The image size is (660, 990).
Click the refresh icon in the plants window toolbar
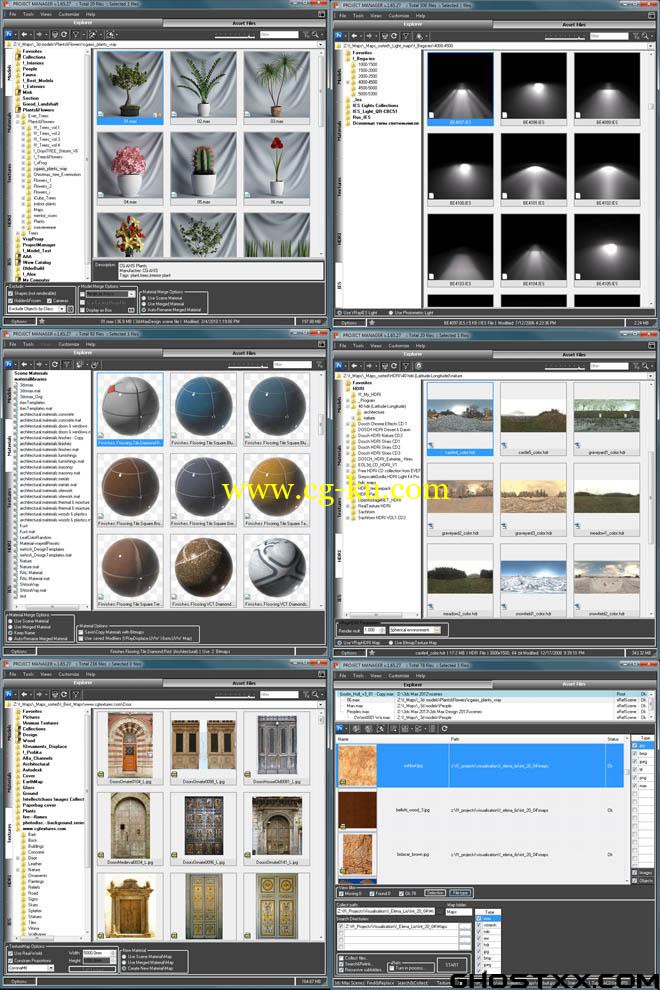[64, 35]
